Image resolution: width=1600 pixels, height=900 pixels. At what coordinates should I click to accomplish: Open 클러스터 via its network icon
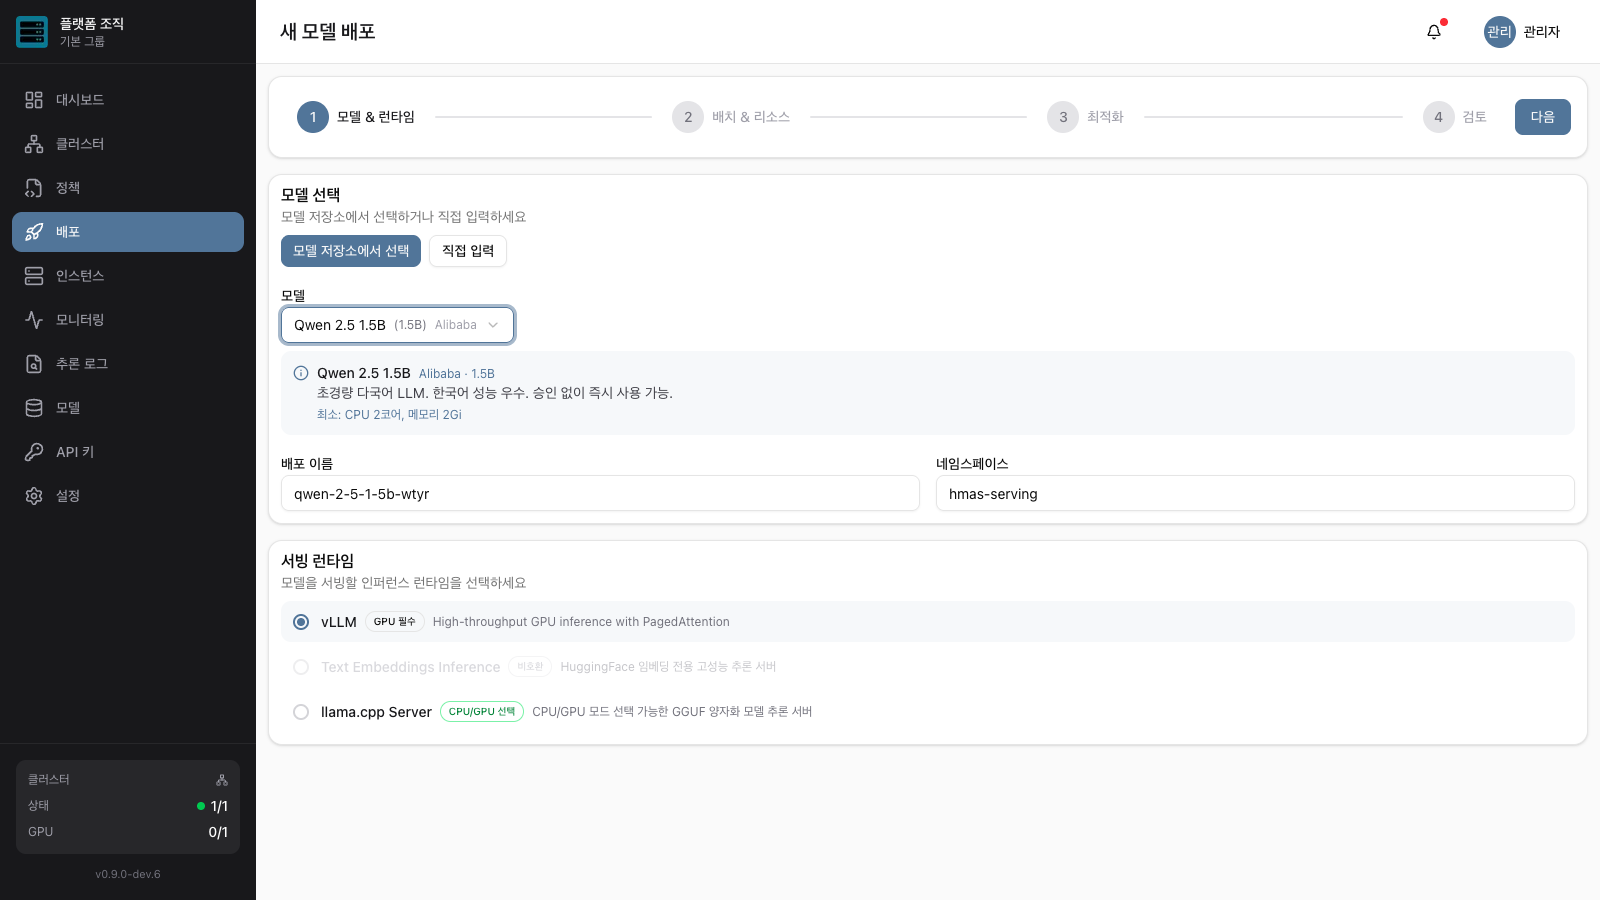34,144
